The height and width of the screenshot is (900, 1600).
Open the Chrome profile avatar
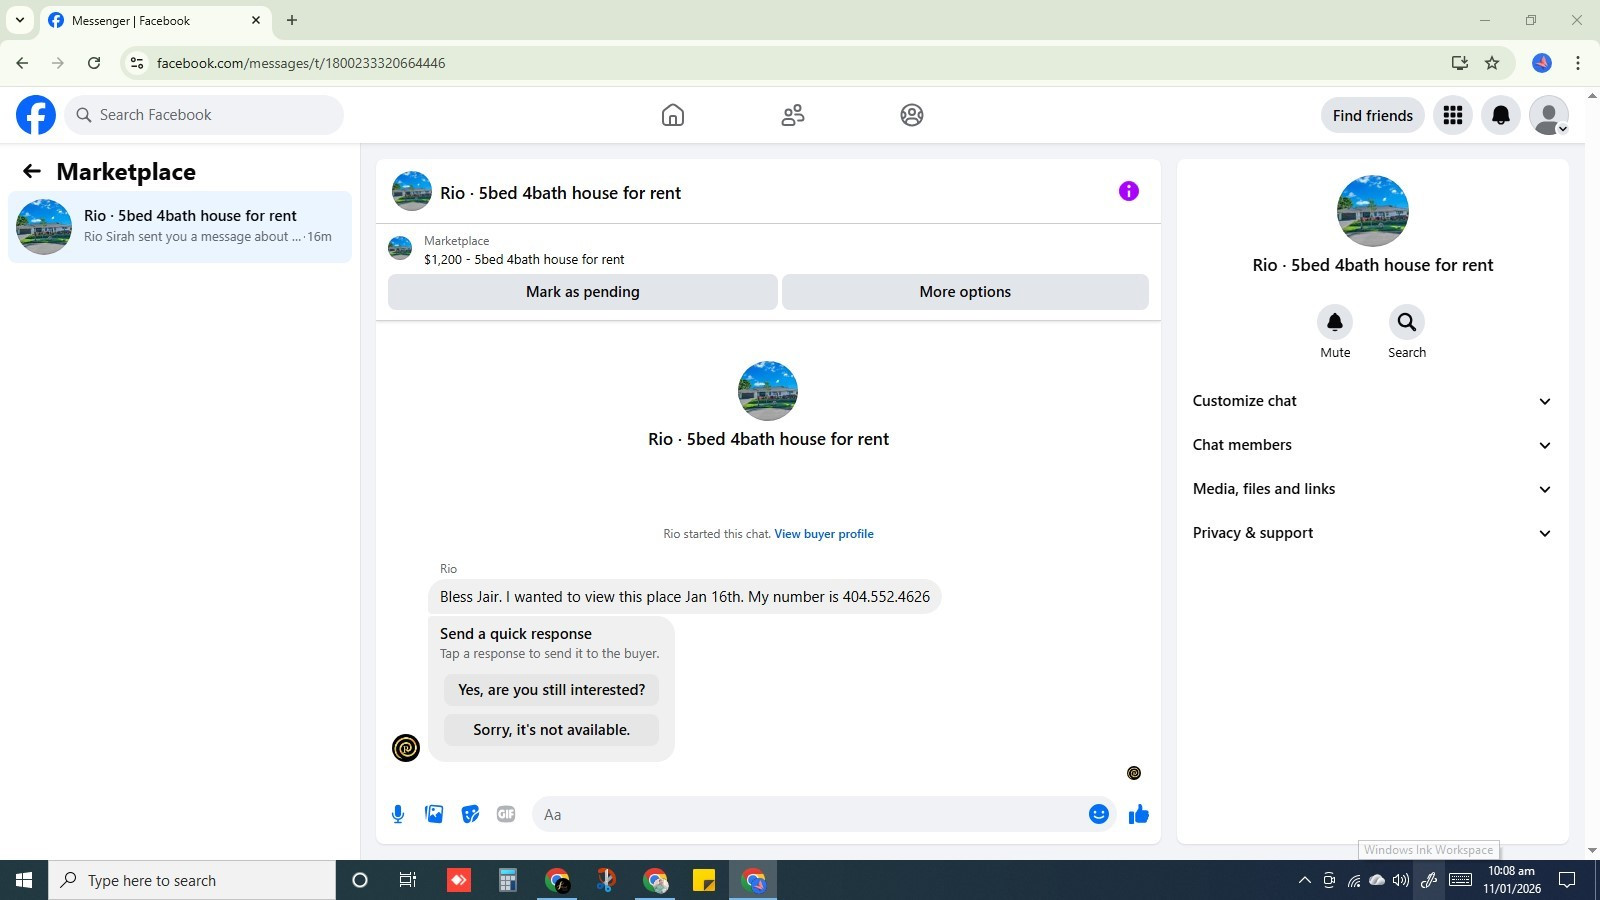click(x=1542, y=63)
